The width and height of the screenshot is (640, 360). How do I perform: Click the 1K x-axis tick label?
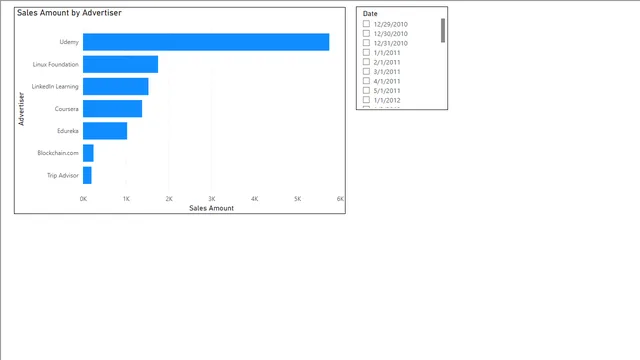pyautogui.click(x=126, y=199)
